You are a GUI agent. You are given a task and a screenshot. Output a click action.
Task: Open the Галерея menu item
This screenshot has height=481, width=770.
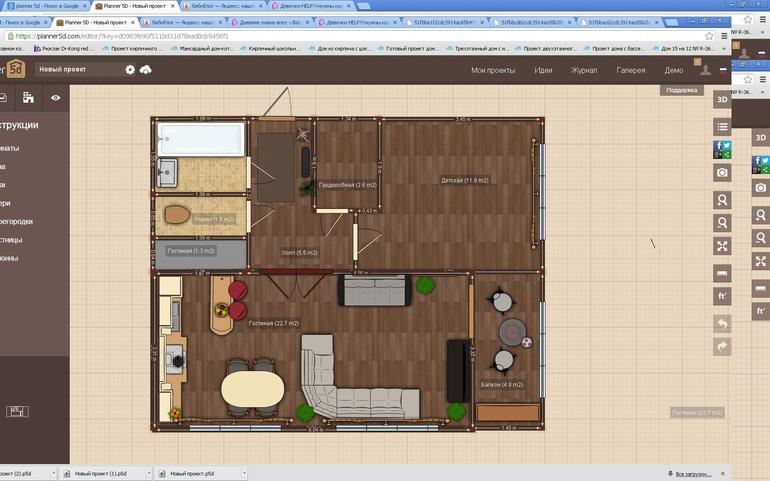tap(631, 70)
